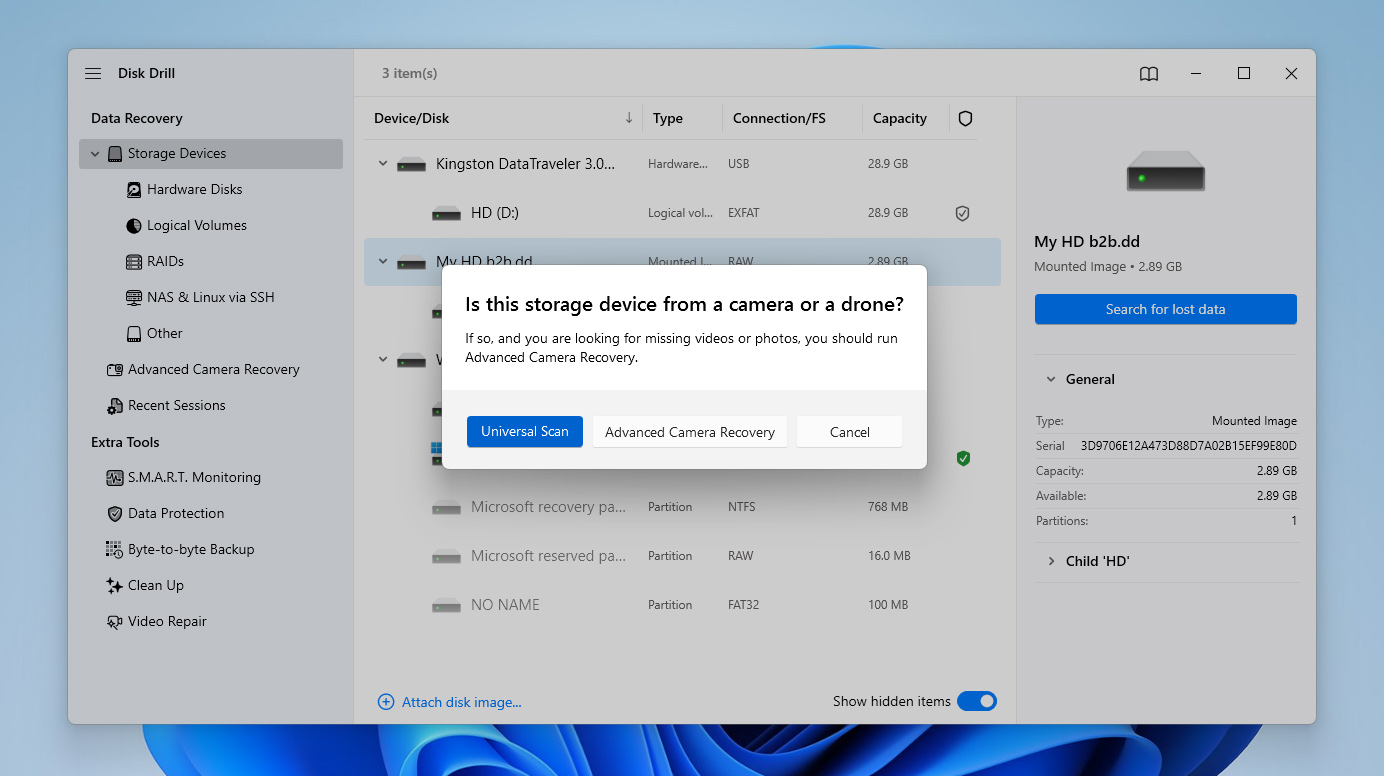Viewport: 1384px width, 776px height.
Task: Click the NO NAME partition icon
Action: pos(446,605)
